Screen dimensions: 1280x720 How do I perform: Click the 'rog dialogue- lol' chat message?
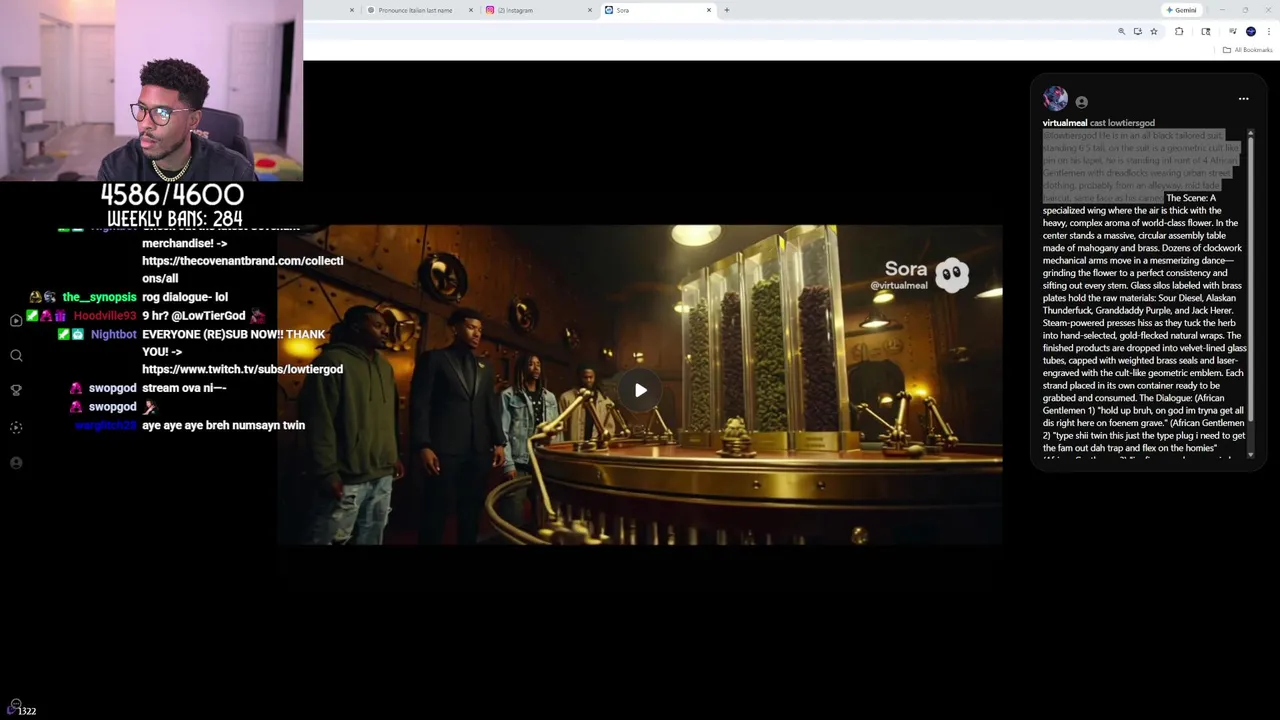point(185,298)
